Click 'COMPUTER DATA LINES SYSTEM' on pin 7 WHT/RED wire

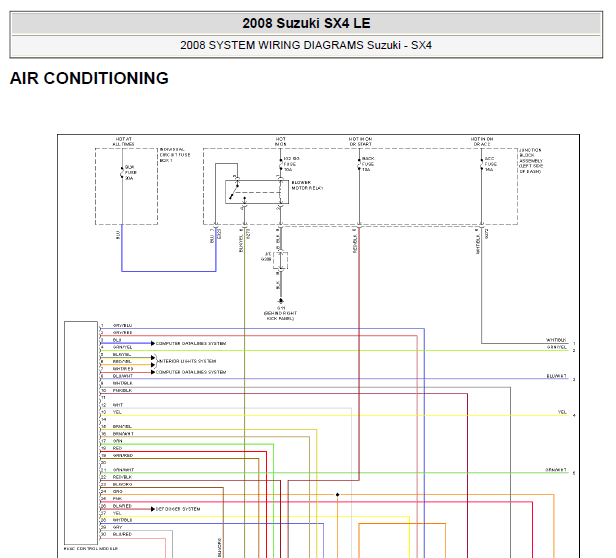(191, 372)
